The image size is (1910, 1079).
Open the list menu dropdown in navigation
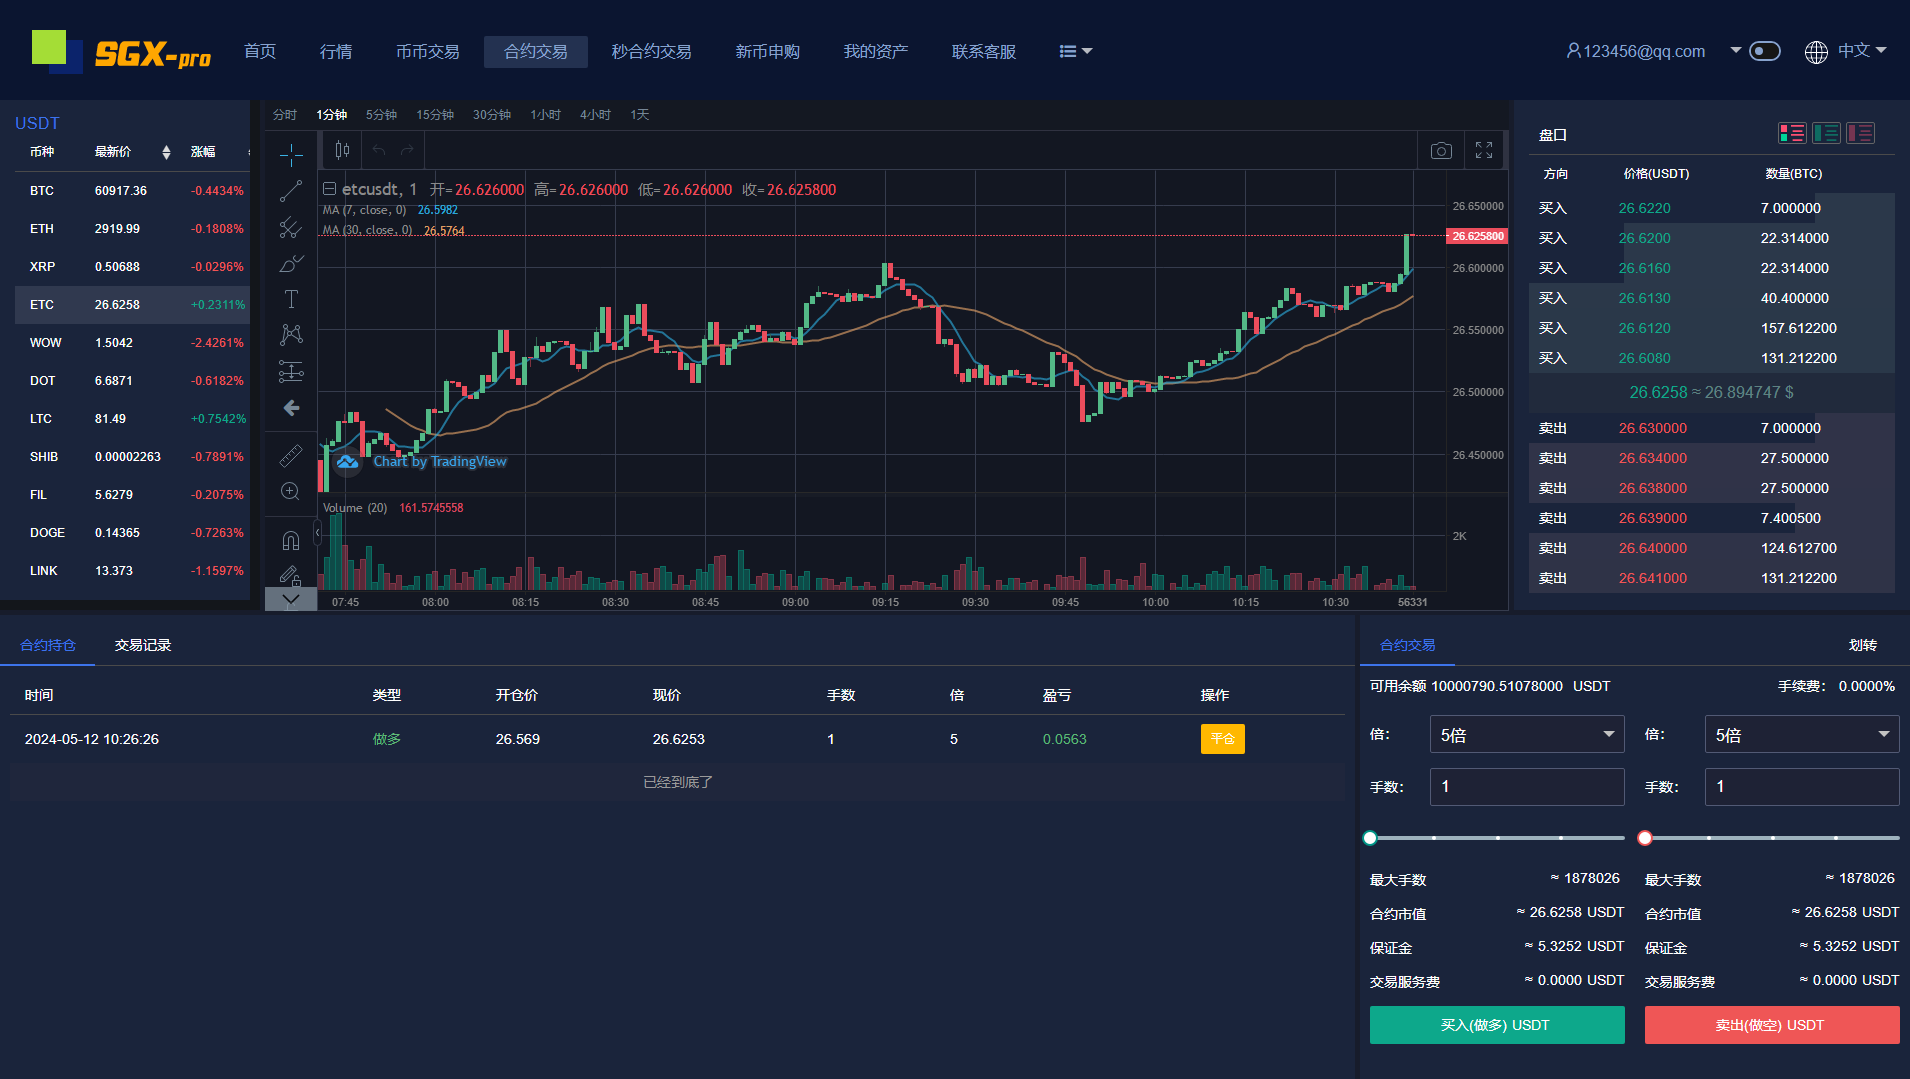(1076, 51)
